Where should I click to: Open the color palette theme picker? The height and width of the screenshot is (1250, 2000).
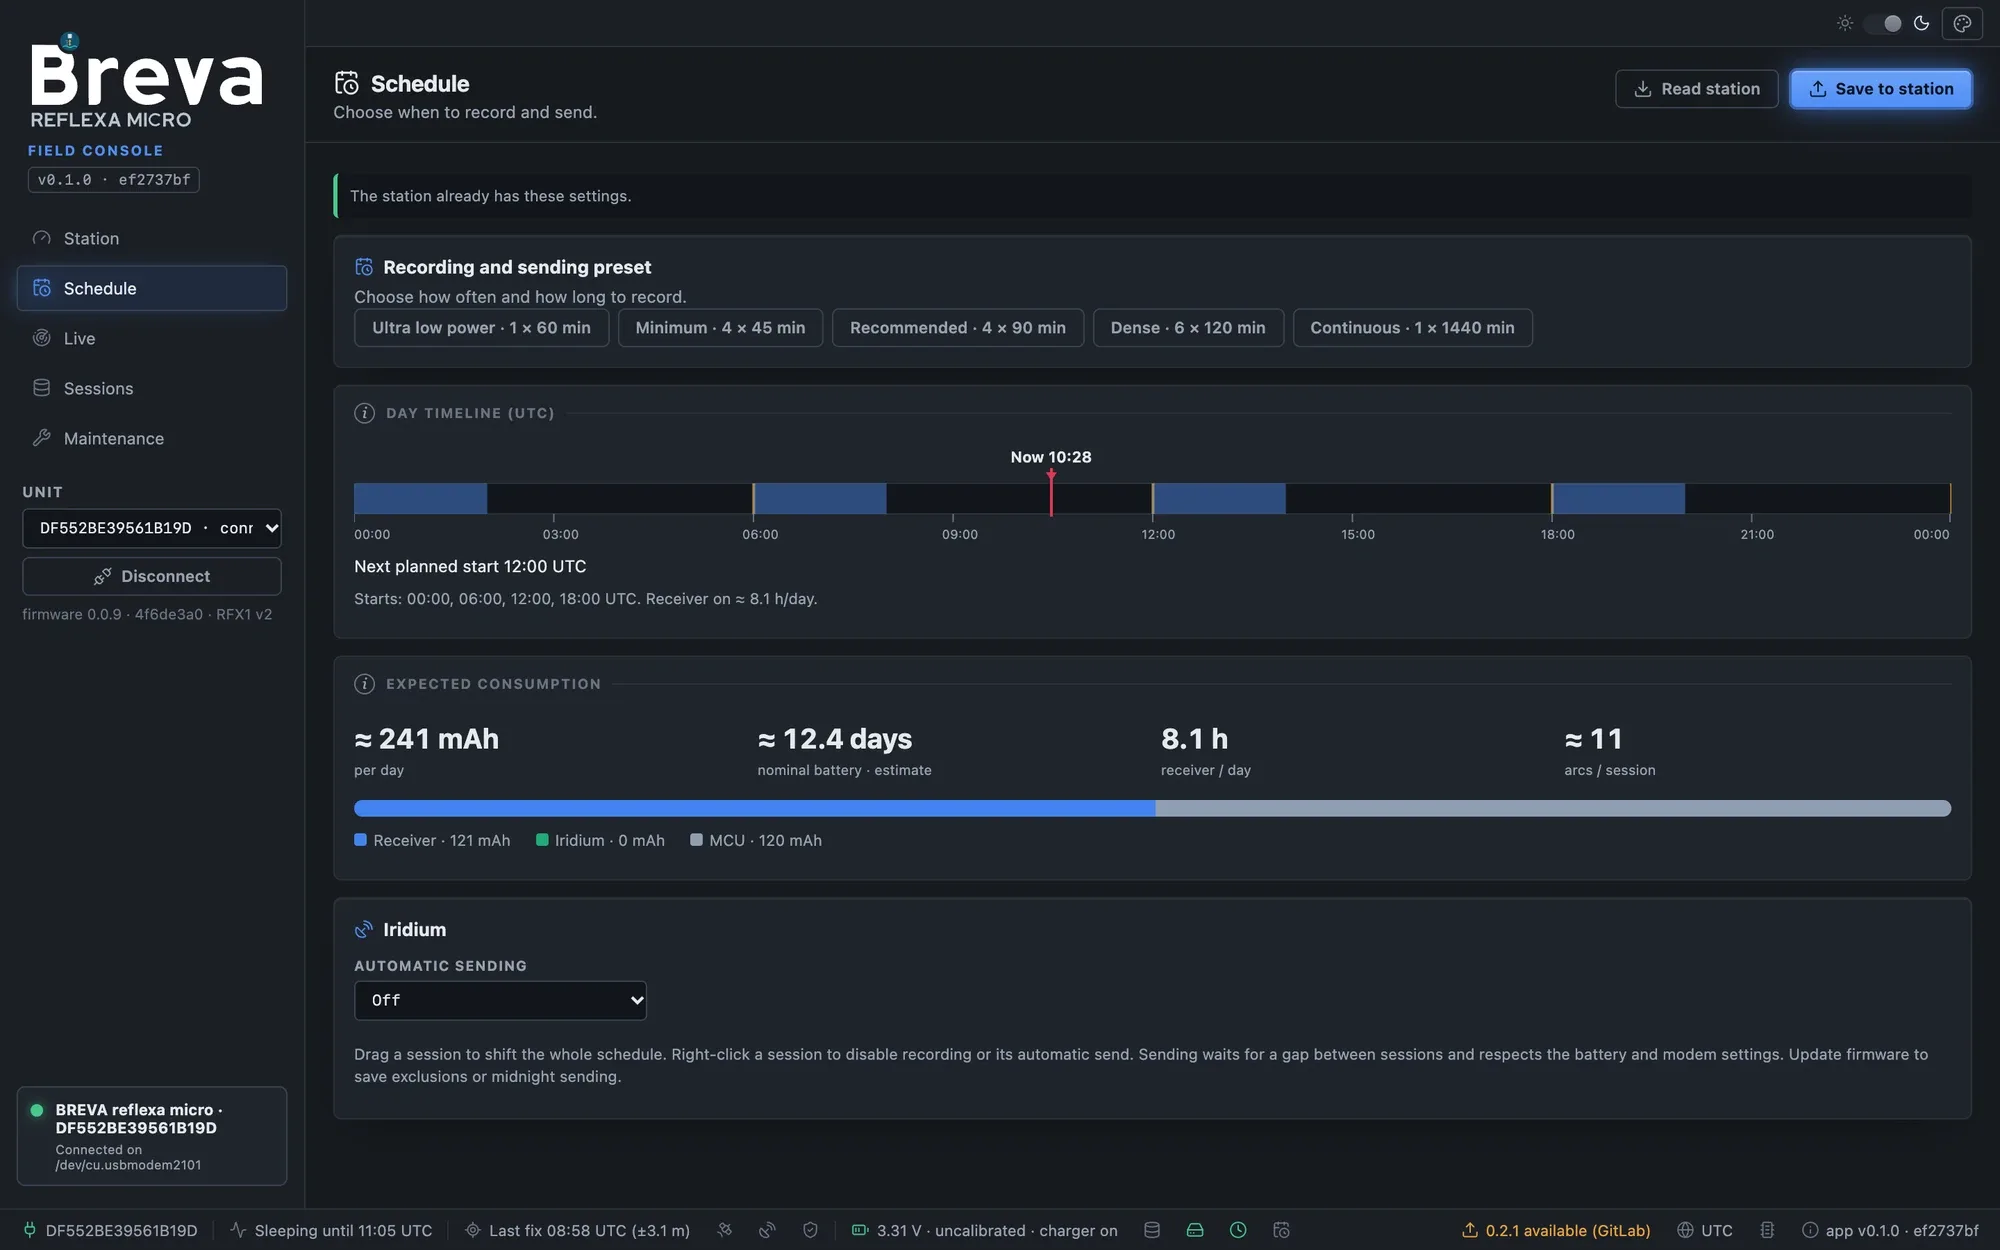click(x=1962, y=23)
